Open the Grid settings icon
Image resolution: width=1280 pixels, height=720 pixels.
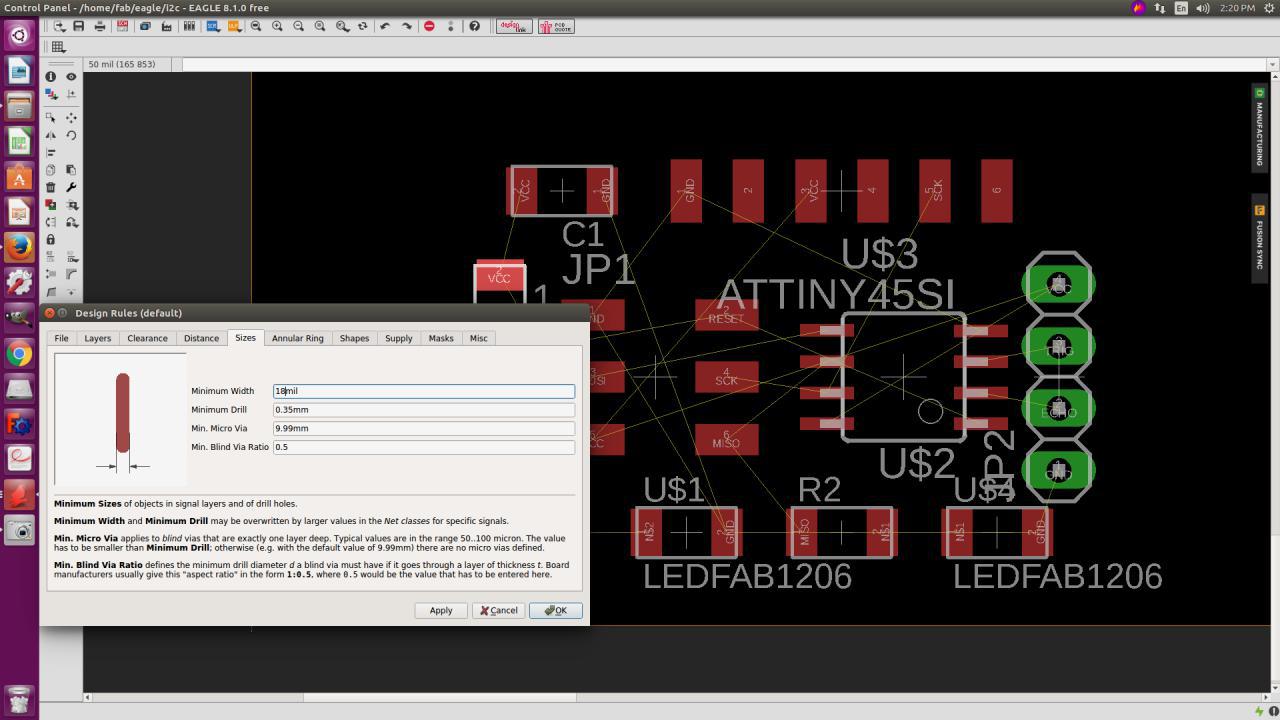[58, 47]
